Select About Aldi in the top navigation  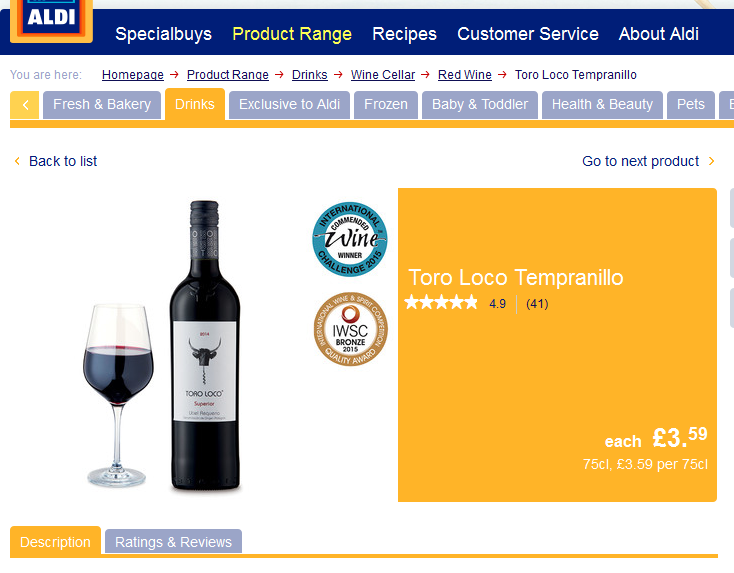tap(659, 34)
